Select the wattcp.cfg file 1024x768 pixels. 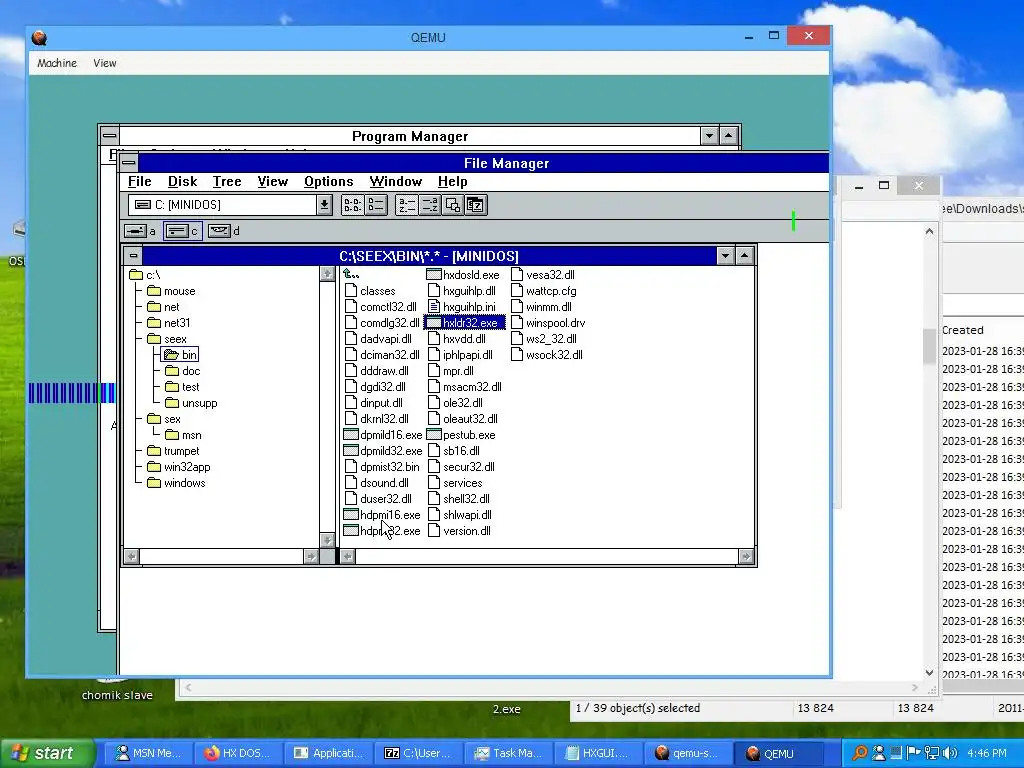pyautogui.click(x=543, y=291)
